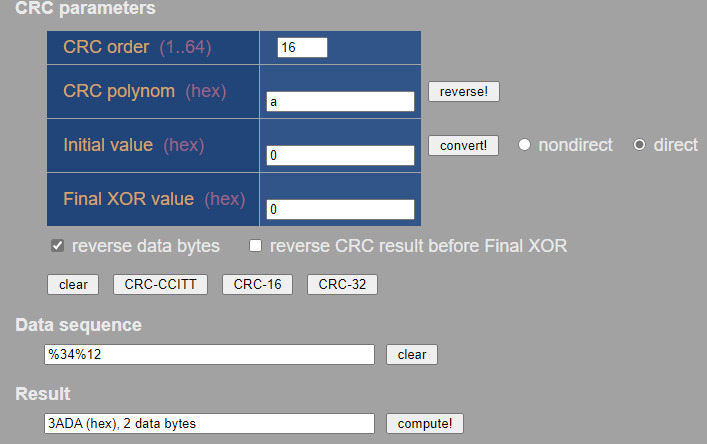Click the Data sequence heading text
Viewport: 707px width, 444px height.
click(79, 325)
